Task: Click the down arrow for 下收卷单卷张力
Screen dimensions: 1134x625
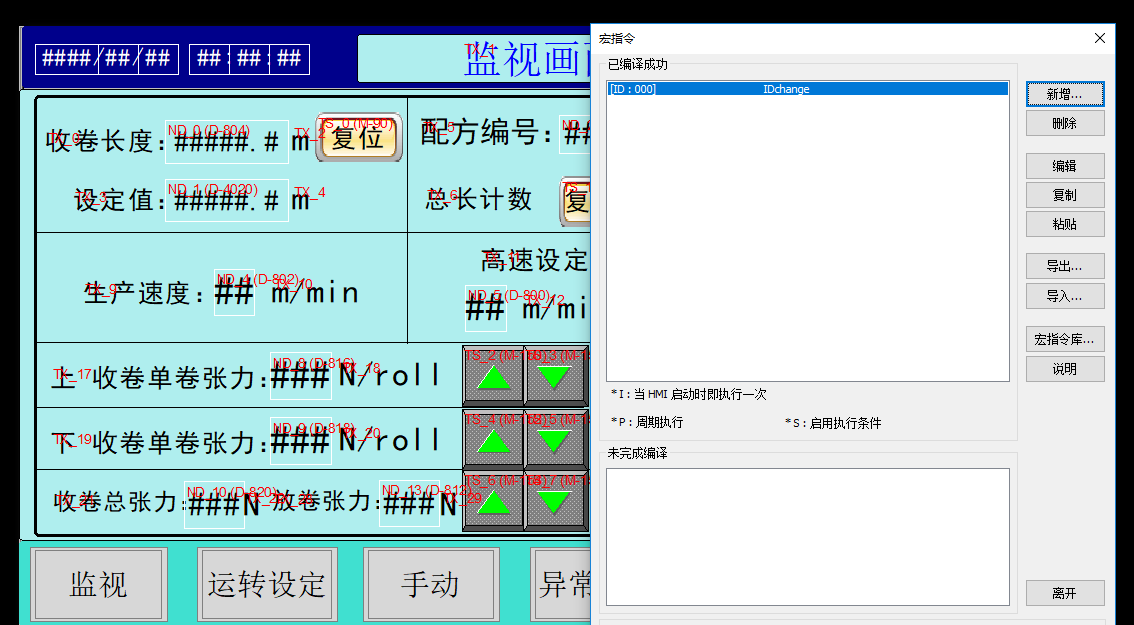Action: (x=555, y=438)
